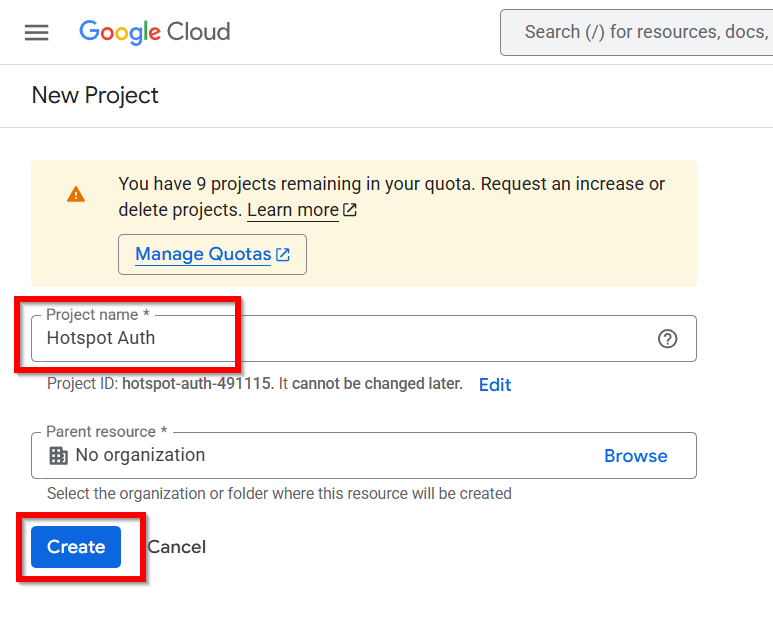This screenshot has height=618, width=773.
Task: Create the new project
Action: point(76,547)
